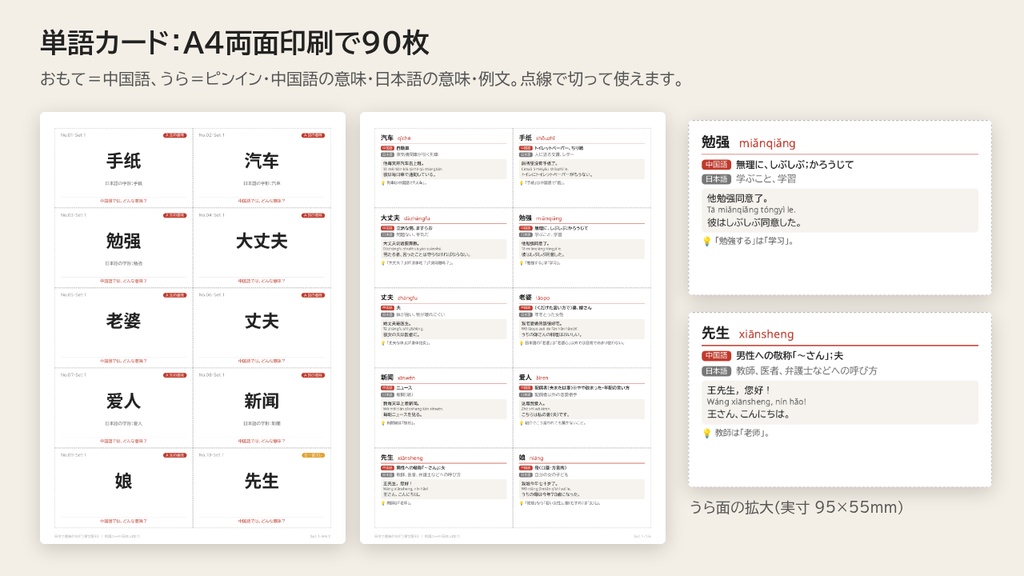Select the front-side 新闻 word card
This screenshot has width=1024, height=576.
pos(262,408)
